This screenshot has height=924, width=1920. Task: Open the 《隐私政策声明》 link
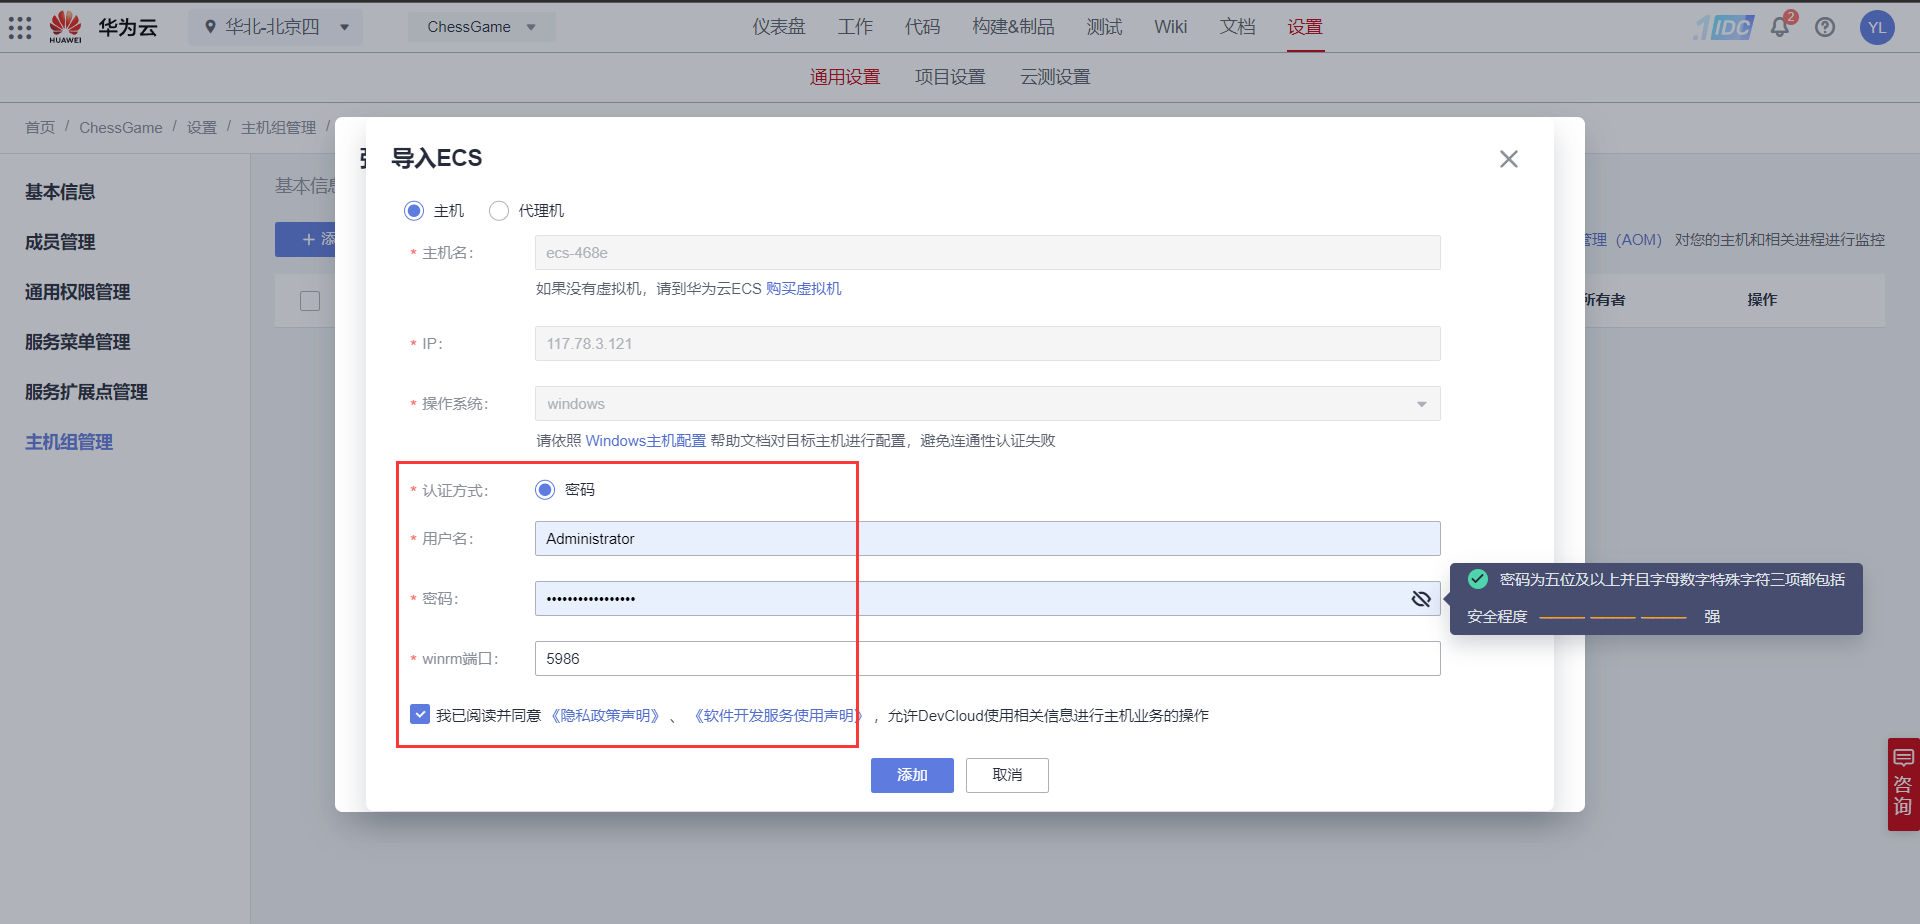[x=605, y=716]
